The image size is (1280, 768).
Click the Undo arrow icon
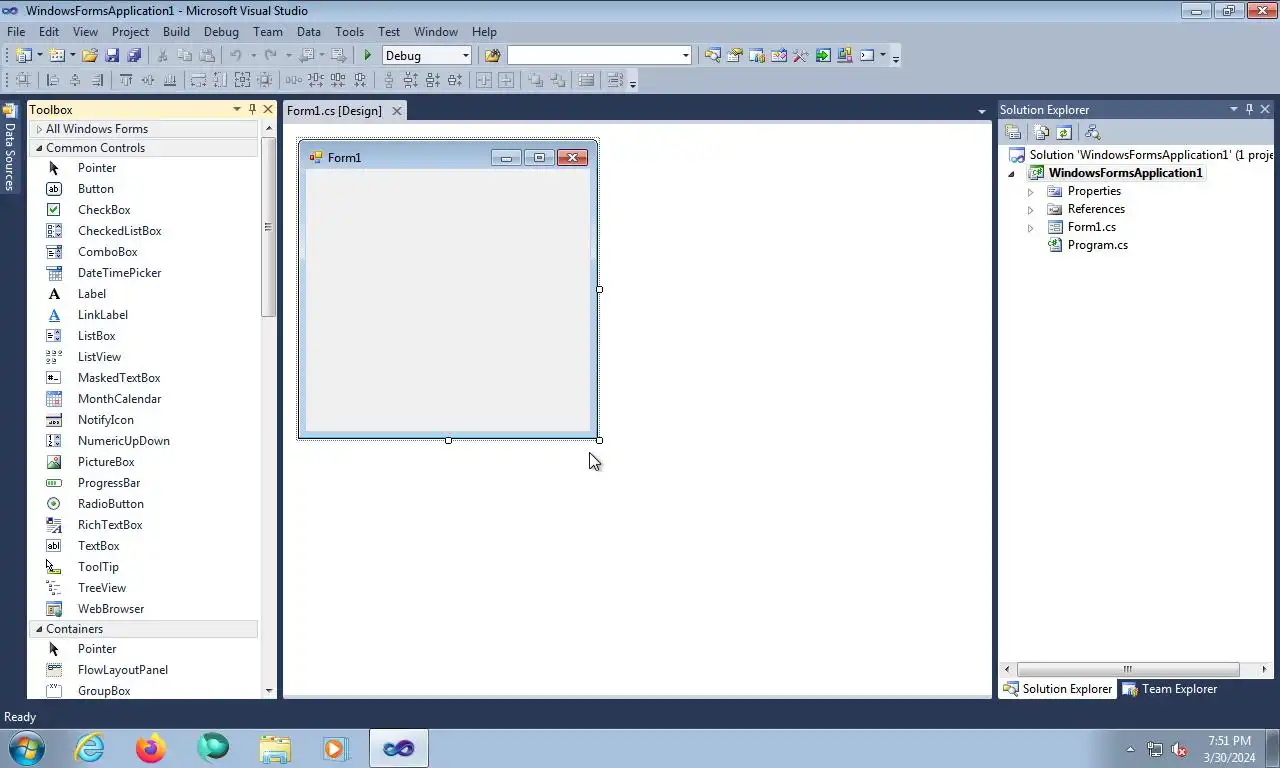(236, 55)
